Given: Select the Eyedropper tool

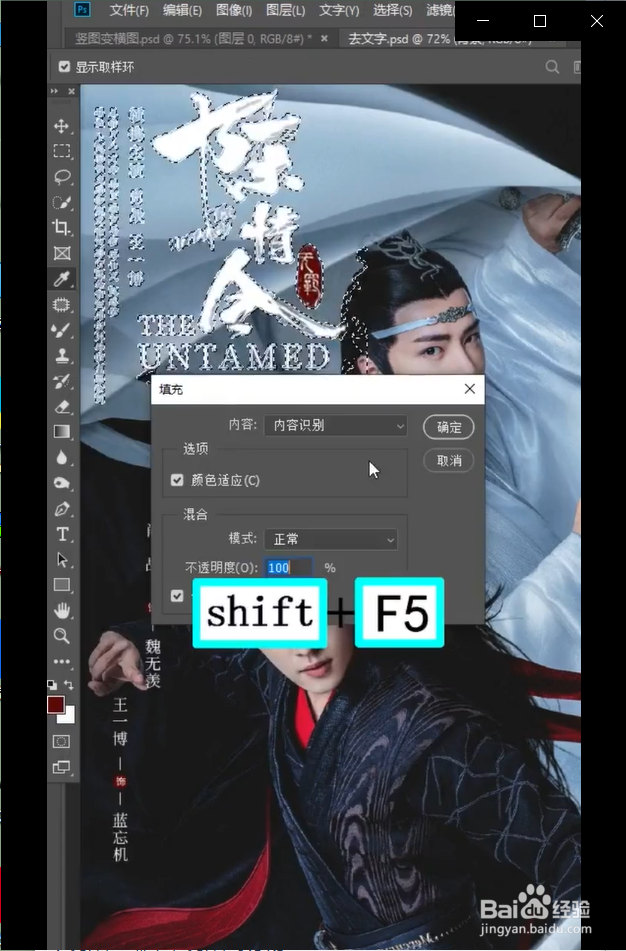Looking at the screenshot, I should click(61, 279).
